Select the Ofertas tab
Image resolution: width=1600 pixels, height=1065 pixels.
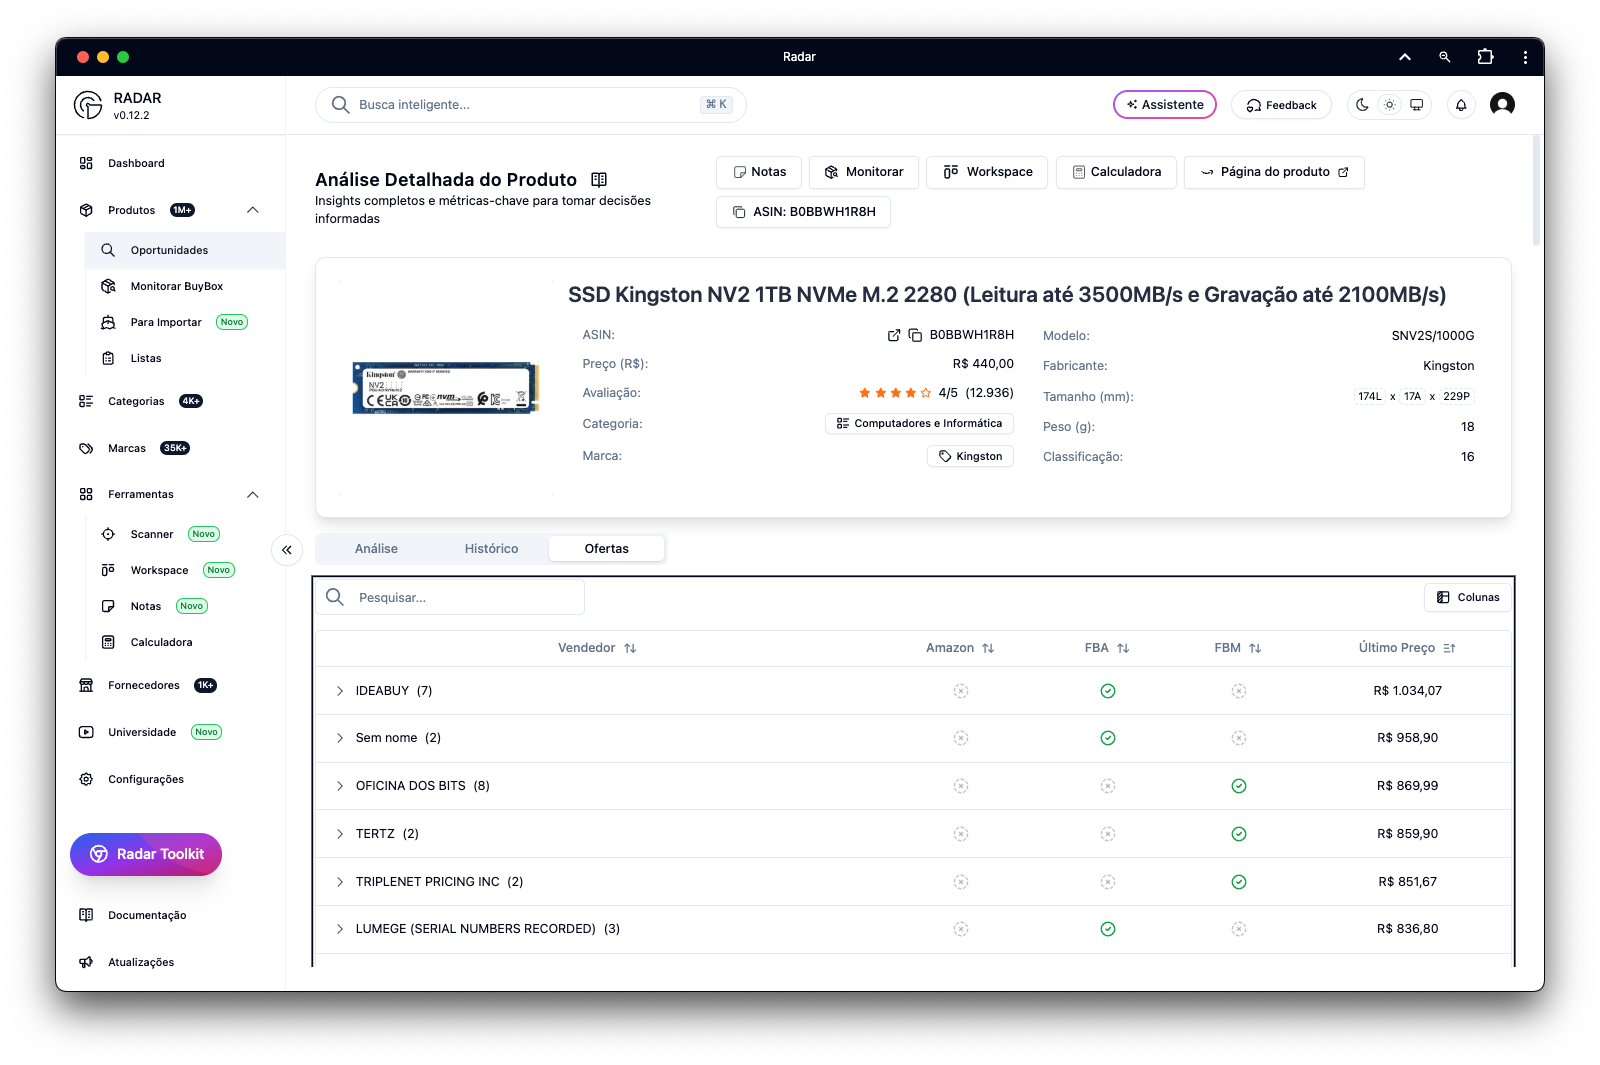click(x=606, y=549)
